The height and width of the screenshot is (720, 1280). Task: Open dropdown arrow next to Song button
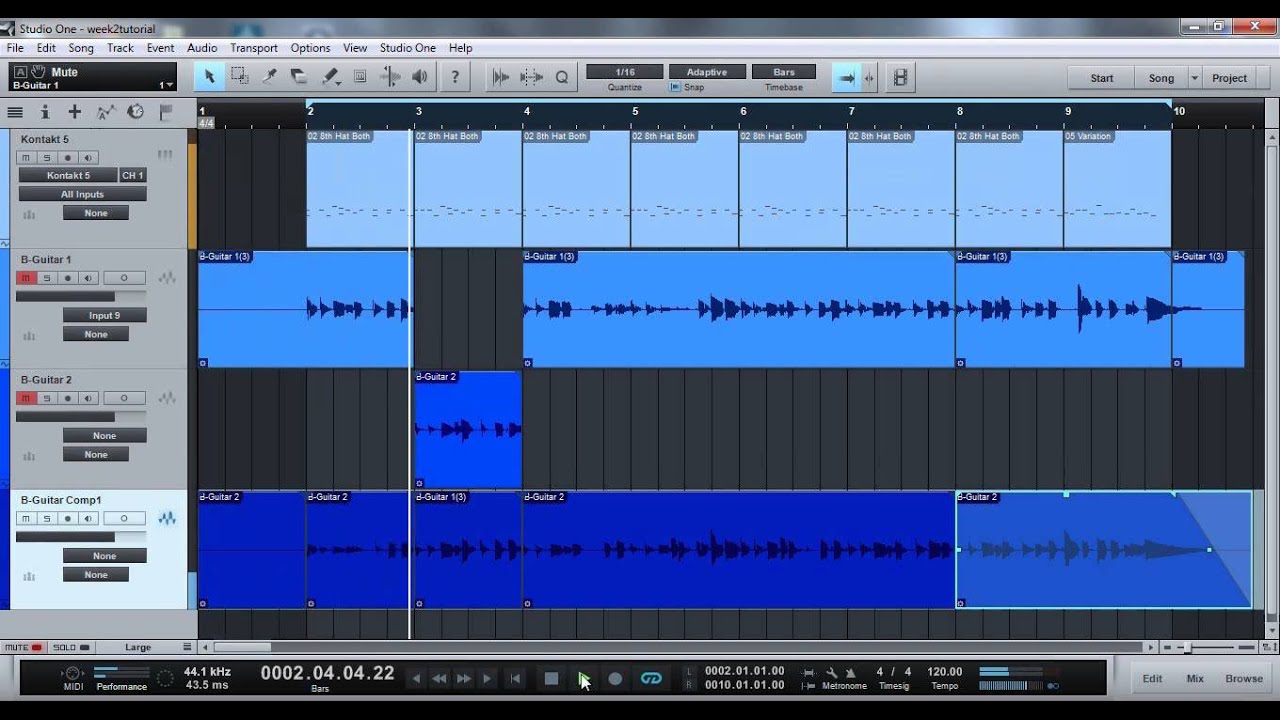[1194, 78]
